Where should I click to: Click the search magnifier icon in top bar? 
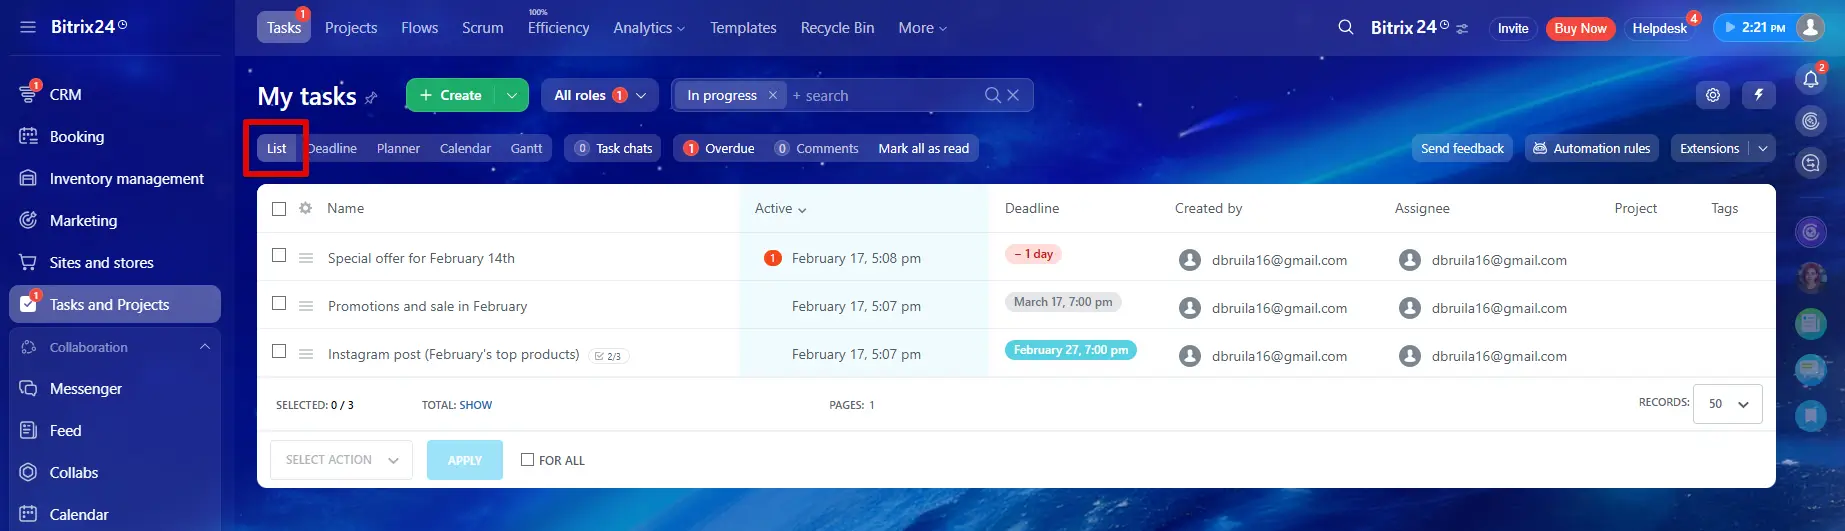[x=1346, y=27]
